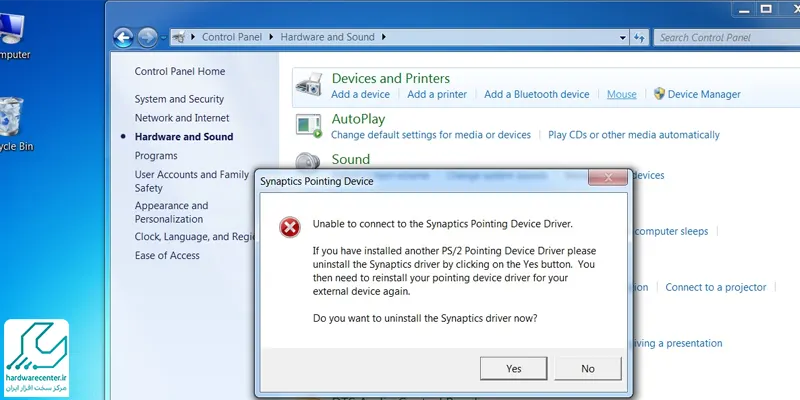
Task: Open Control Panel Home link
Action: coord(180,71)
